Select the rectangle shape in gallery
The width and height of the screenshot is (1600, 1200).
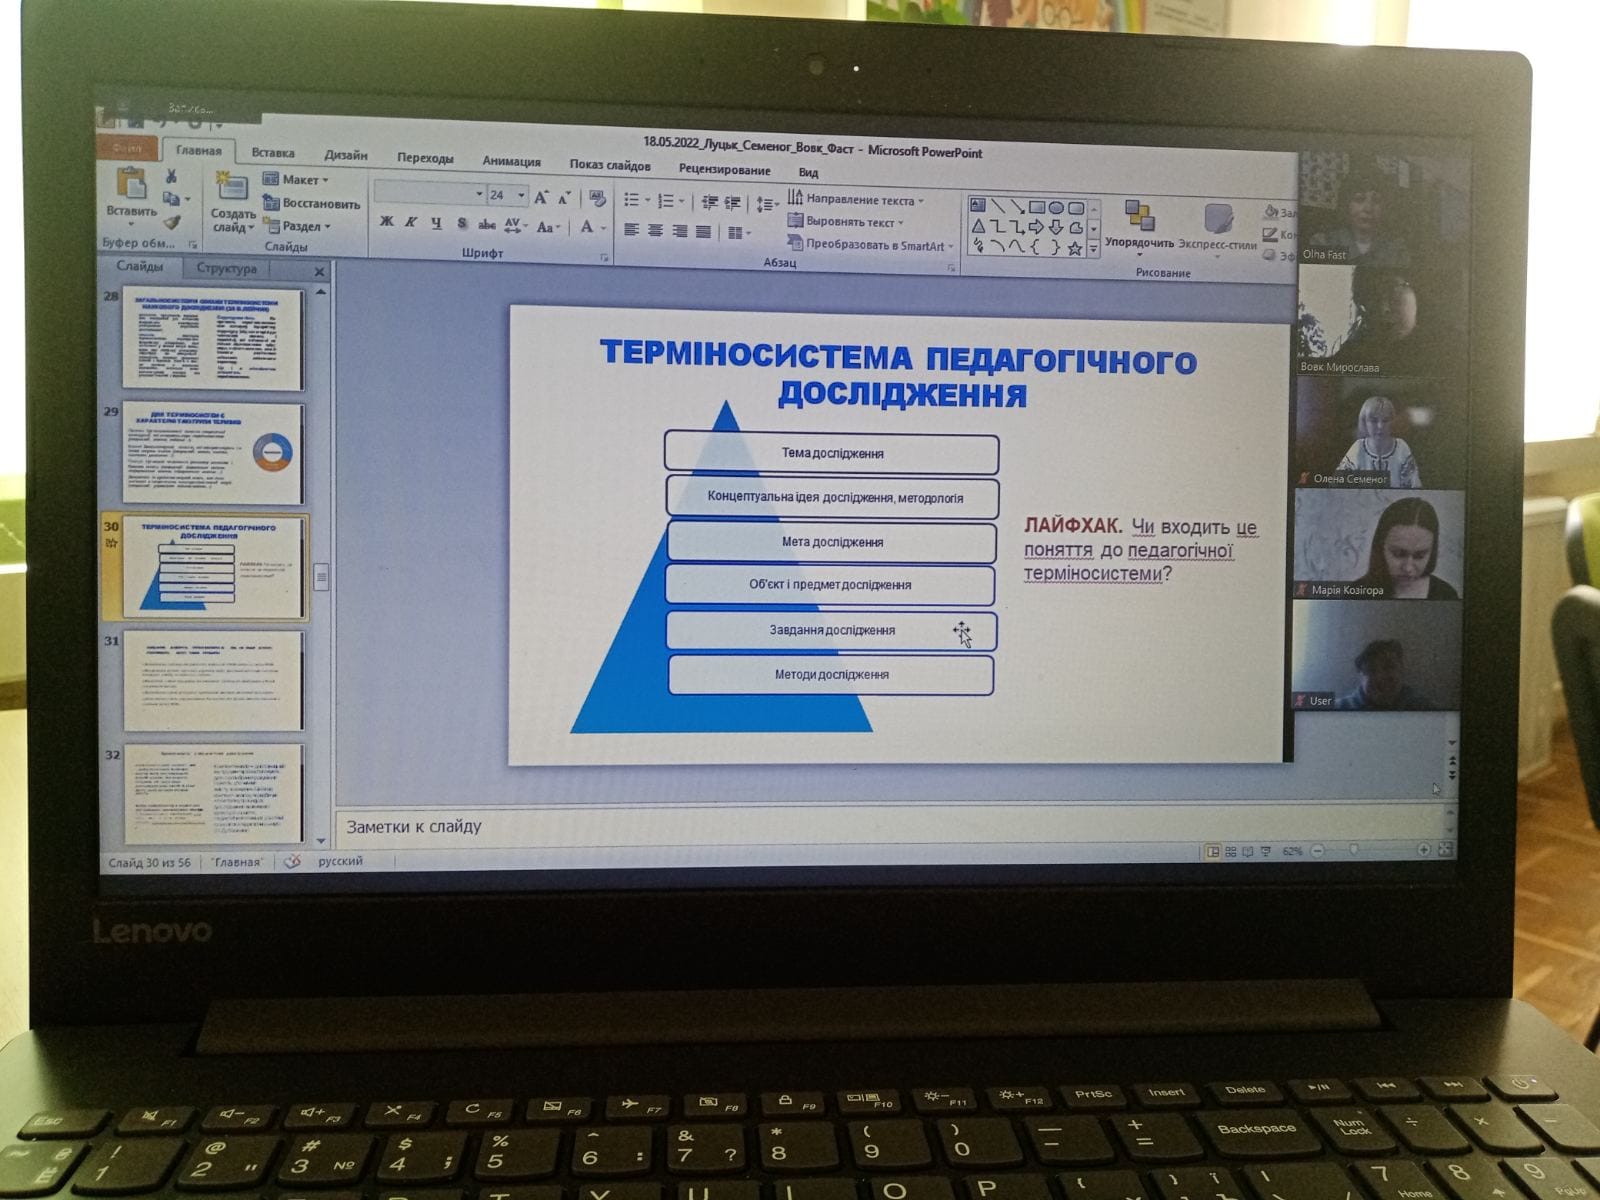[1036, 207]
